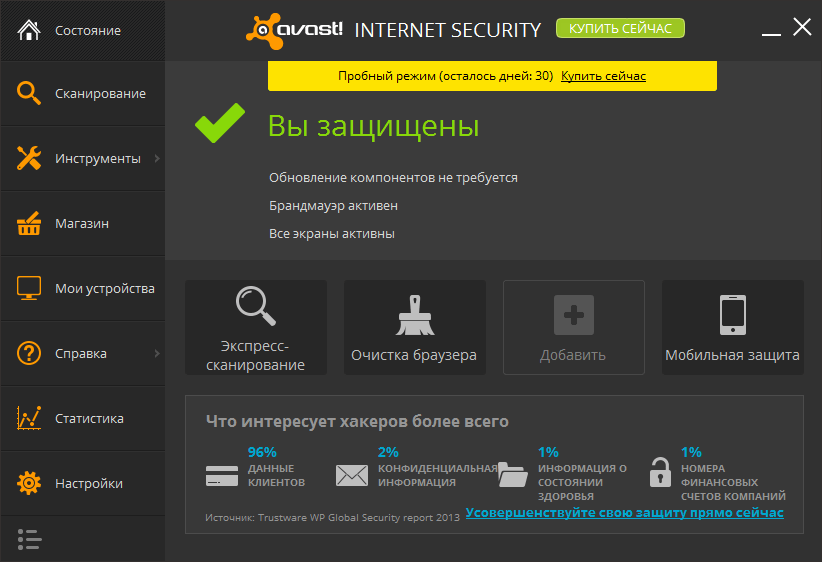Image resolution: width=822 pixels, height=562 pixels.
Task: Click the chart icon beside Статистика
Action: [29, 418]
